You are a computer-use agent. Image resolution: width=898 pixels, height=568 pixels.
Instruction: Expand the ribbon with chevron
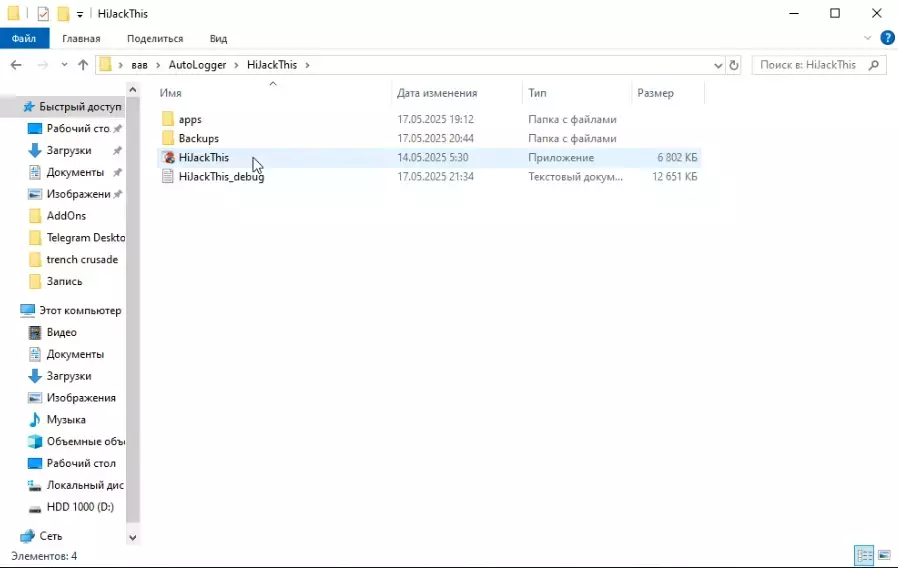[867, 38]
